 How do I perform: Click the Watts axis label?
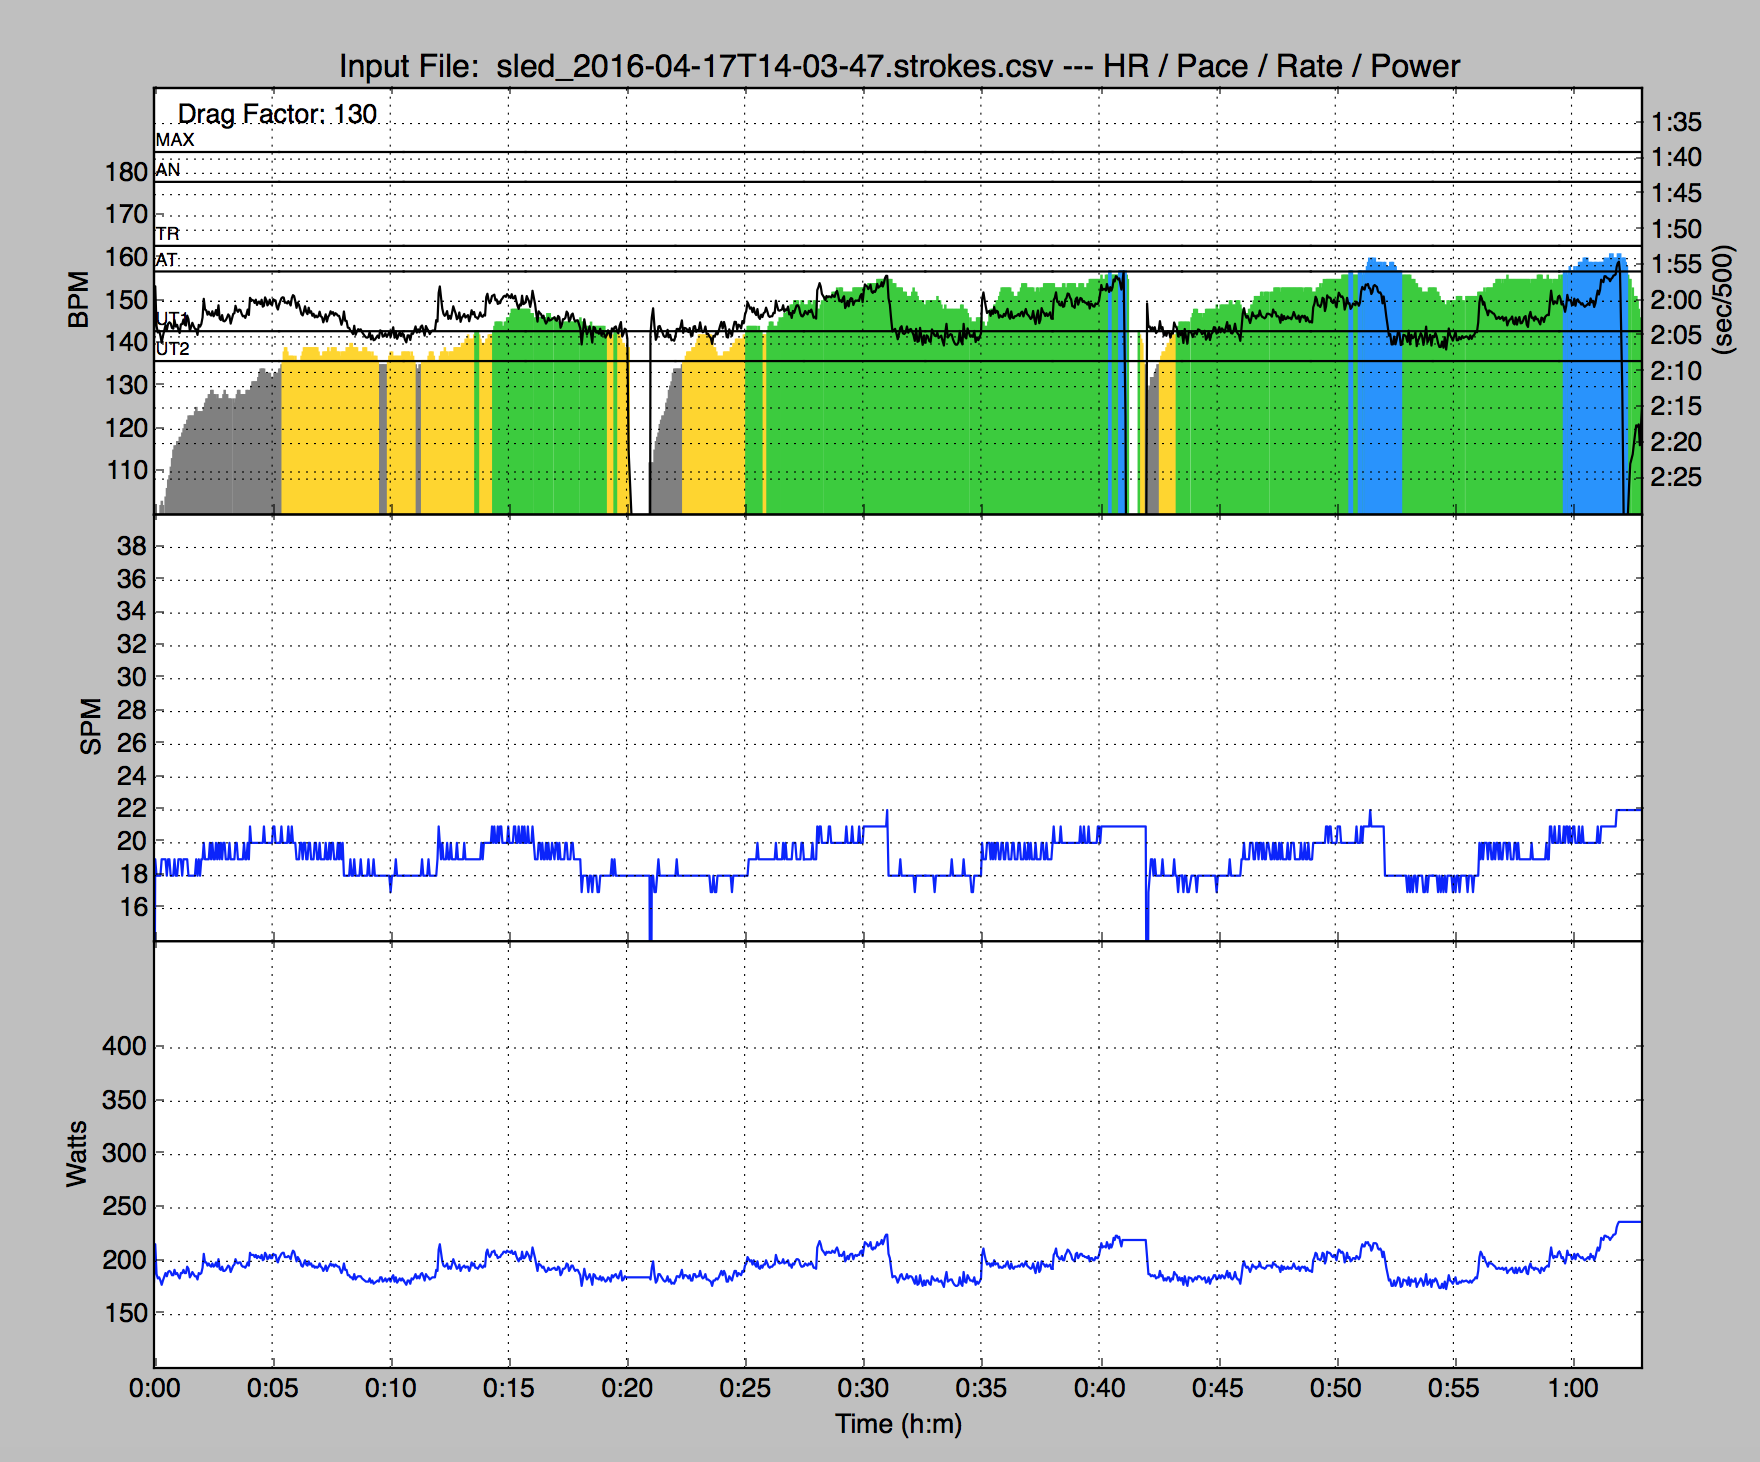(77, 1154)
